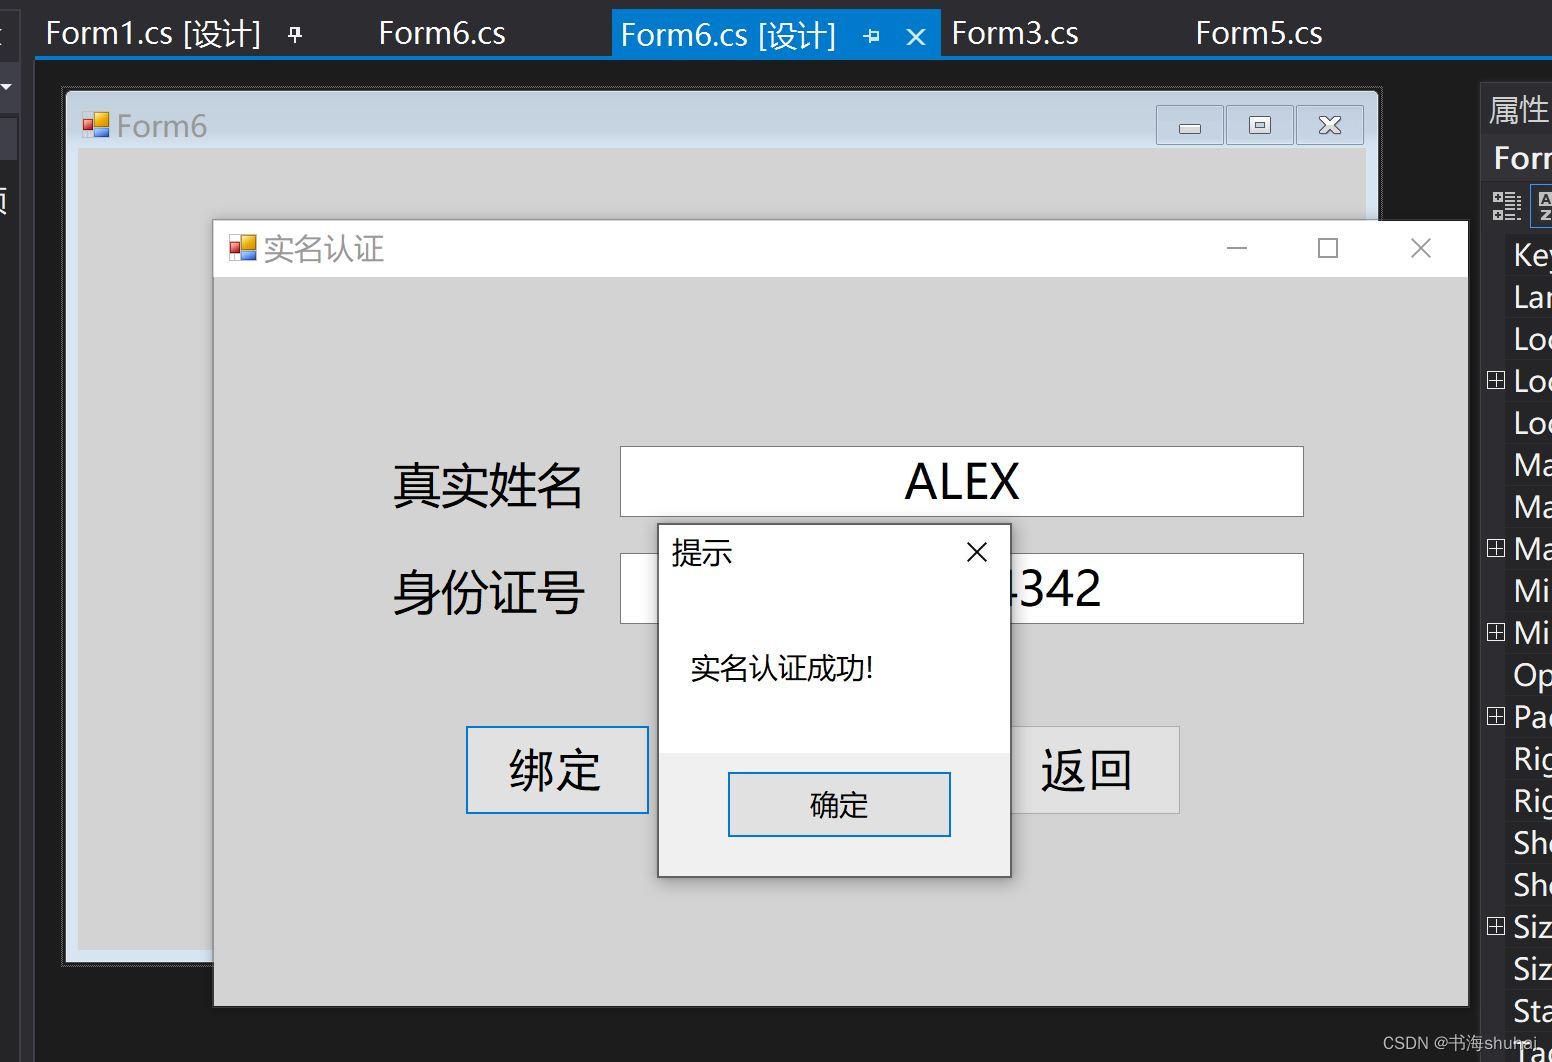1552x1062 pixels.
Task: Click the 实名认证 window title icon
Action: 242,248
